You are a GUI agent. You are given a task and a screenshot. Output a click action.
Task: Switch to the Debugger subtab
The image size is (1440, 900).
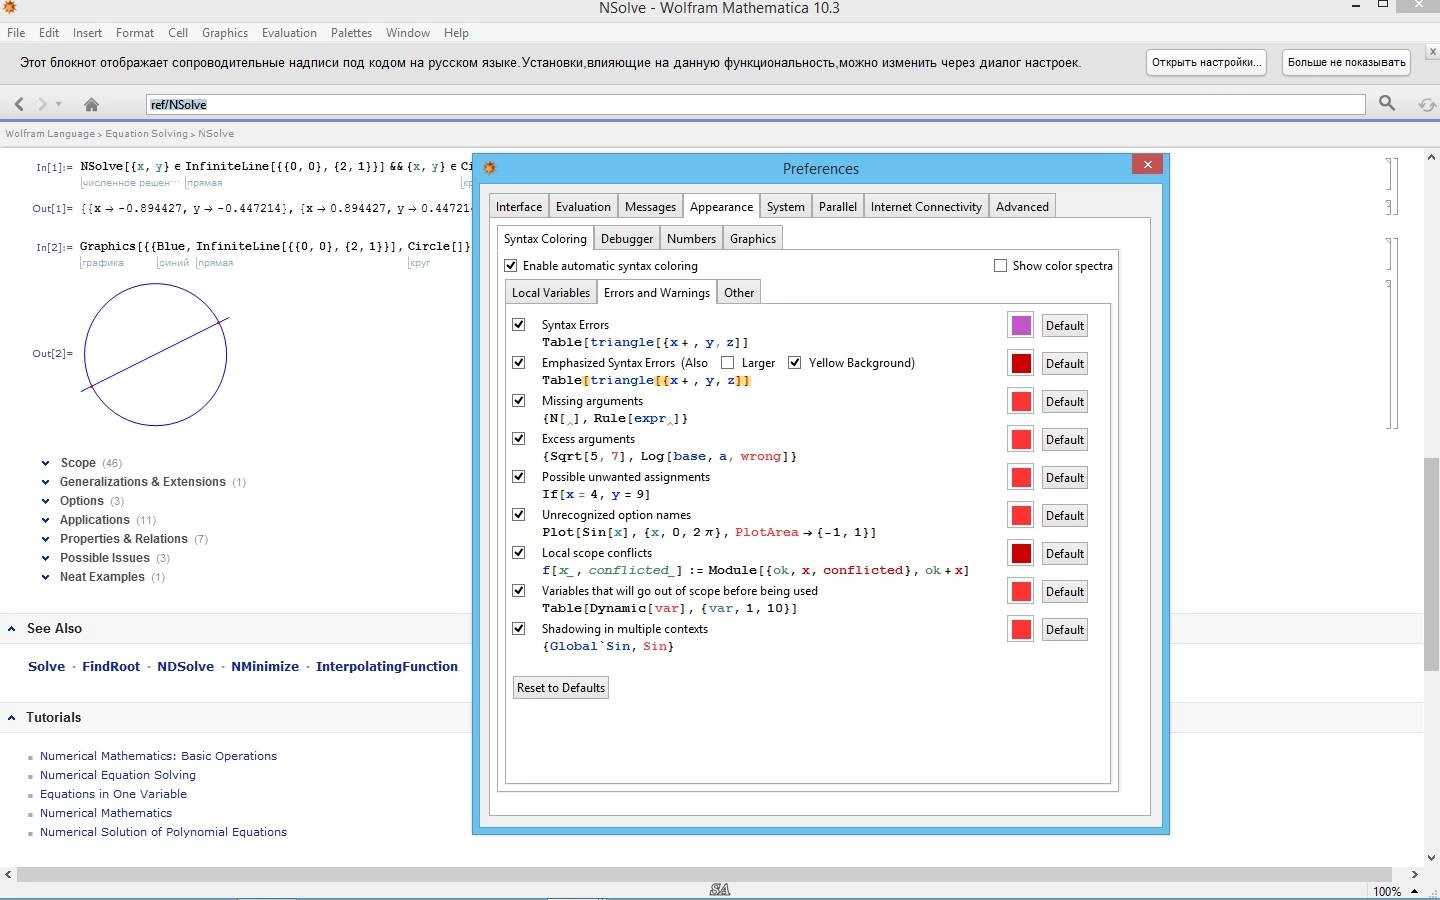pyautogui.click(x=627, y=239)
